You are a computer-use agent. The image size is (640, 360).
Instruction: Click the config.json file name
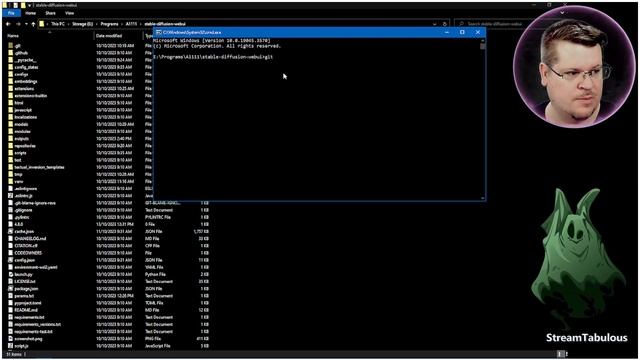[24, 260]
